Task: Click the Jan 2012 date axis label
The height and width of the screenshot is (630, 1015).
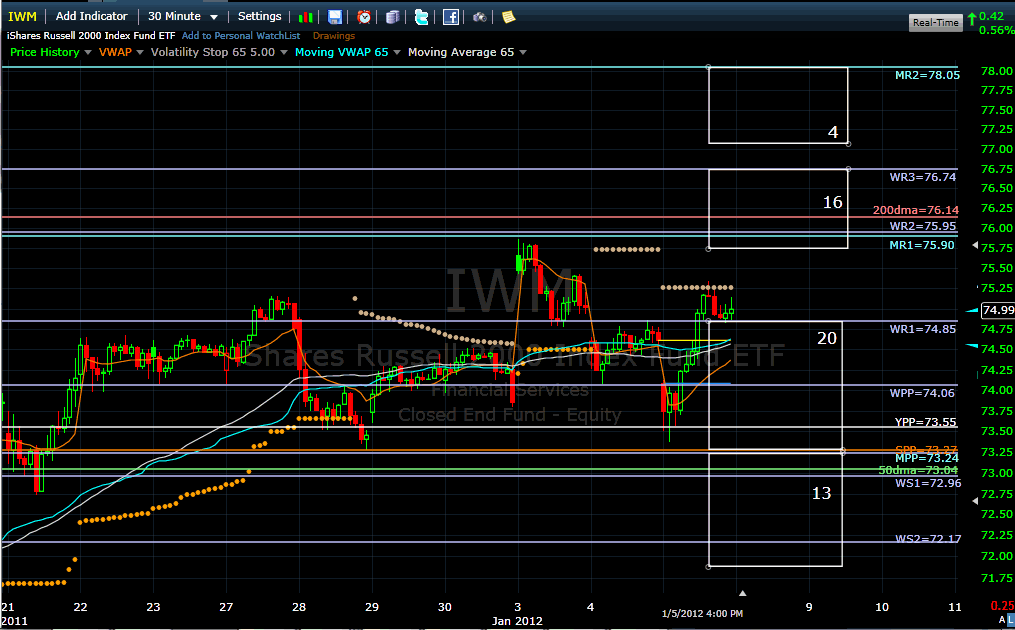Action: point(517,621)
